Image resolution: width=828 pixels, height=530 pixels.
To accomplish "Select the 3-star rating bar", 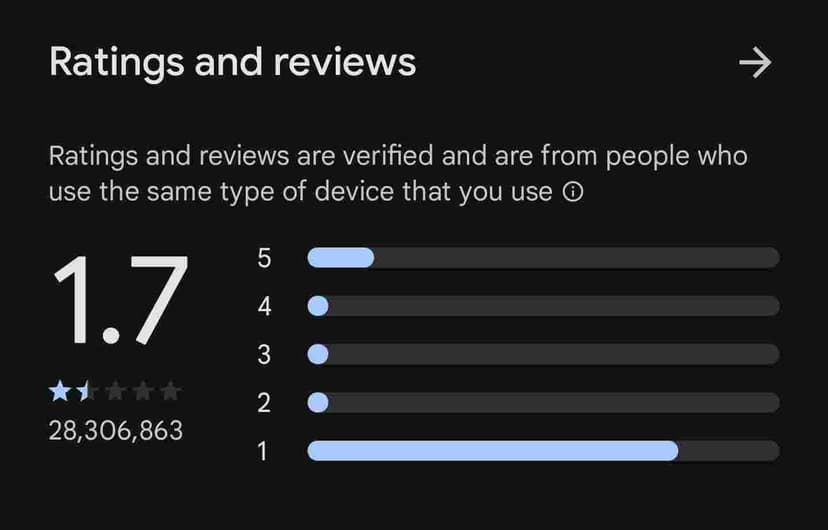I will pyautogui.click(x=543, y=354).
